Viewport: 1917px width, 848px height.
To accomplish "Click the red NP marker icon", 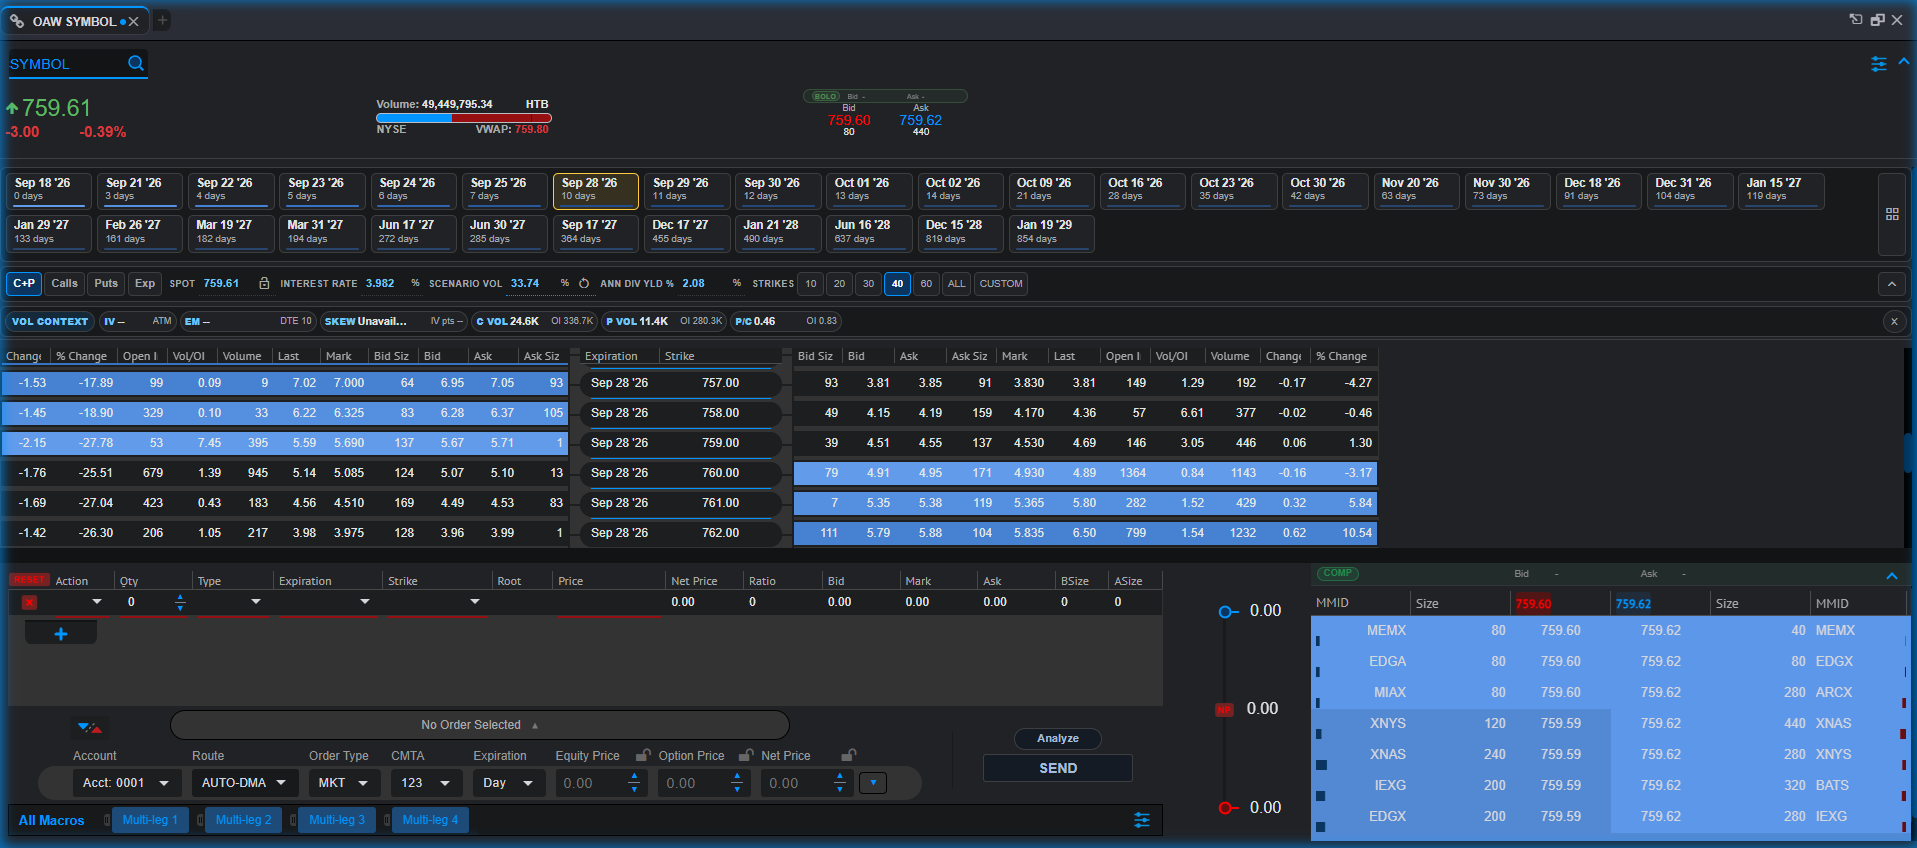I will tap(1224, 709).
